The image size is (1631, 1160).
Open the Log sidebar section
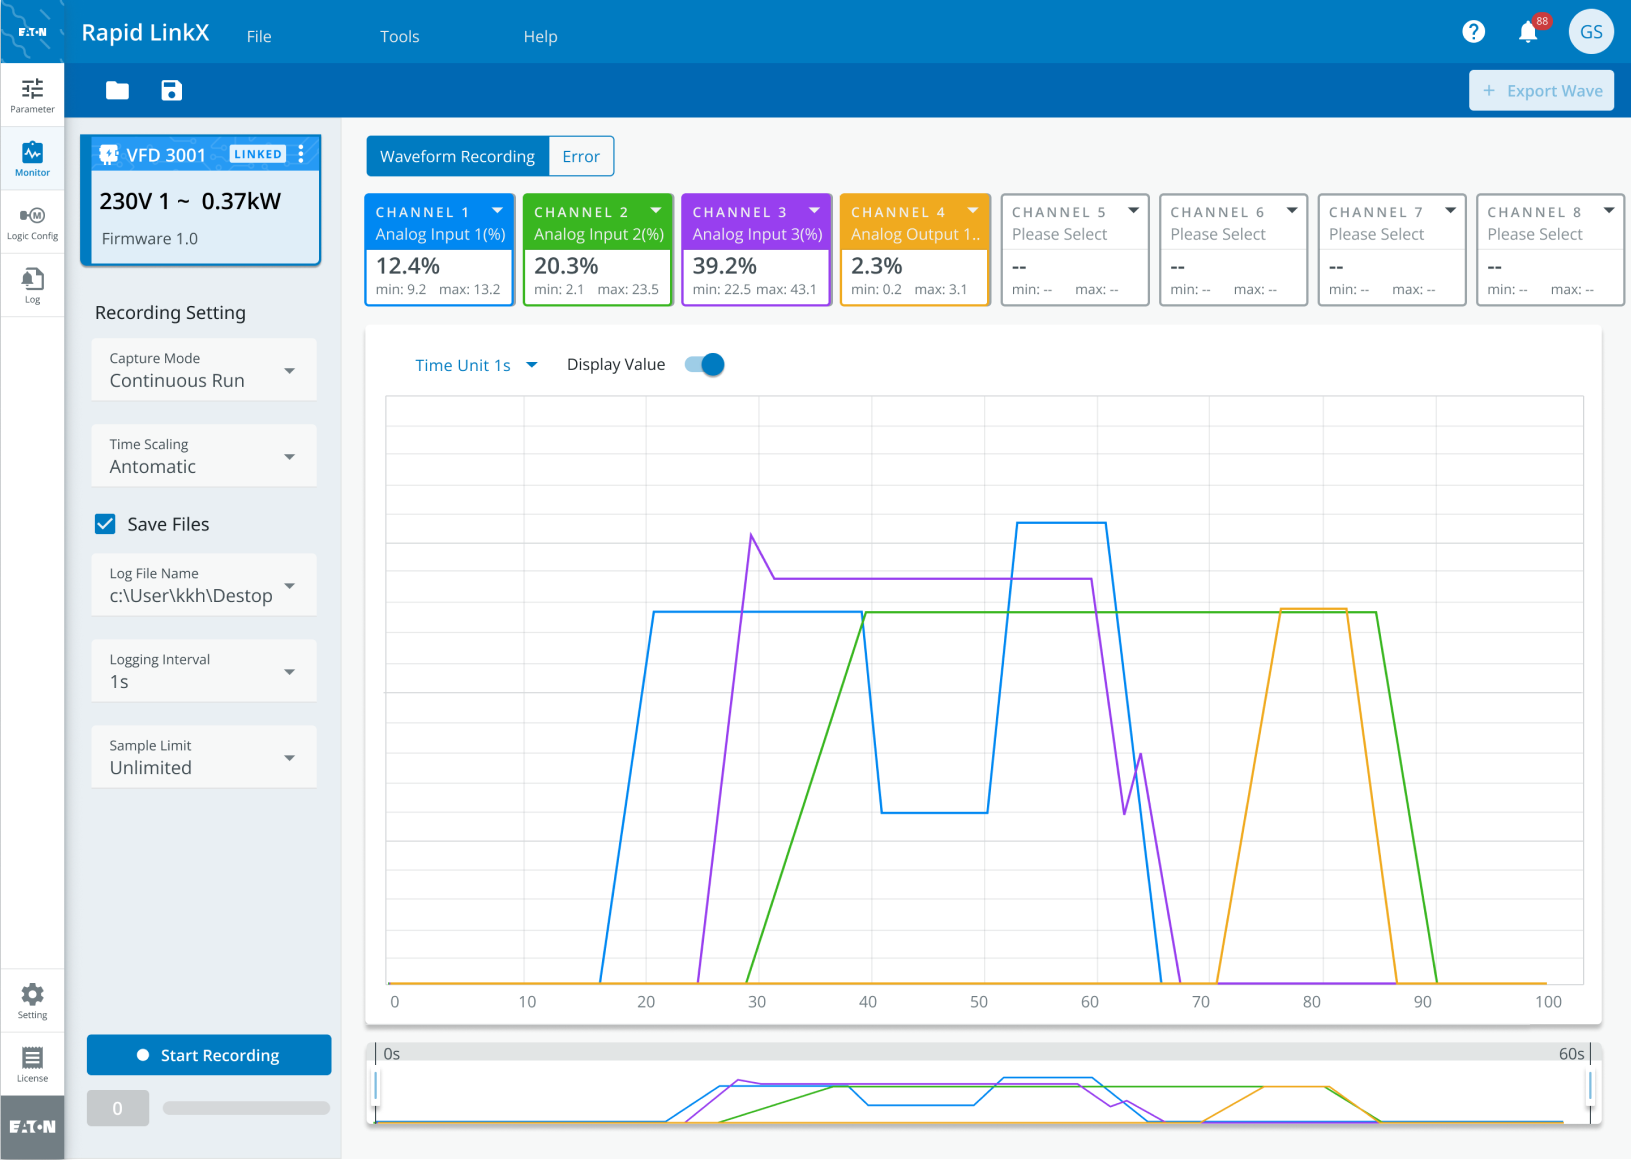click(x=32, y=285)
